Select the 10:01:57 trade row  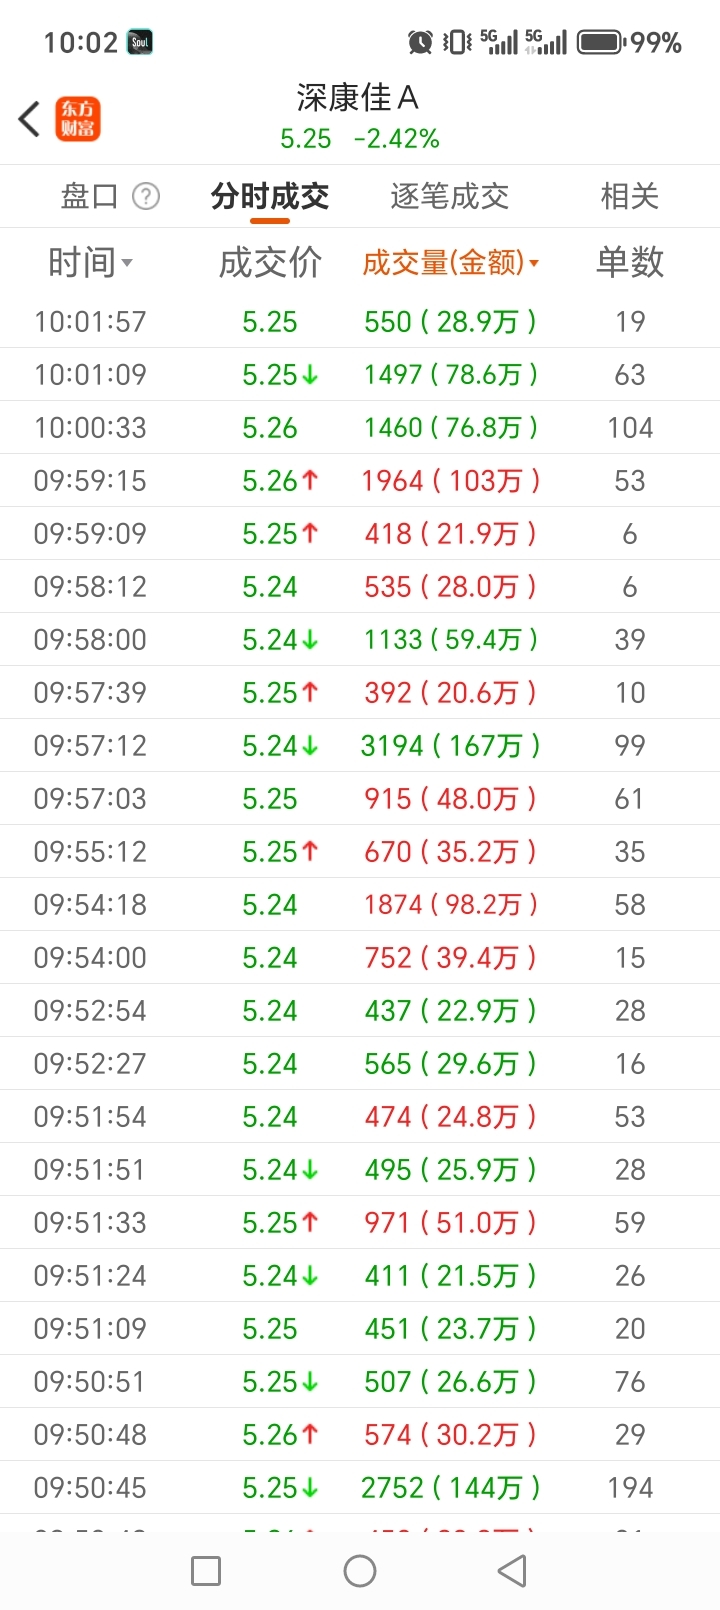click(x=360, y=321)
